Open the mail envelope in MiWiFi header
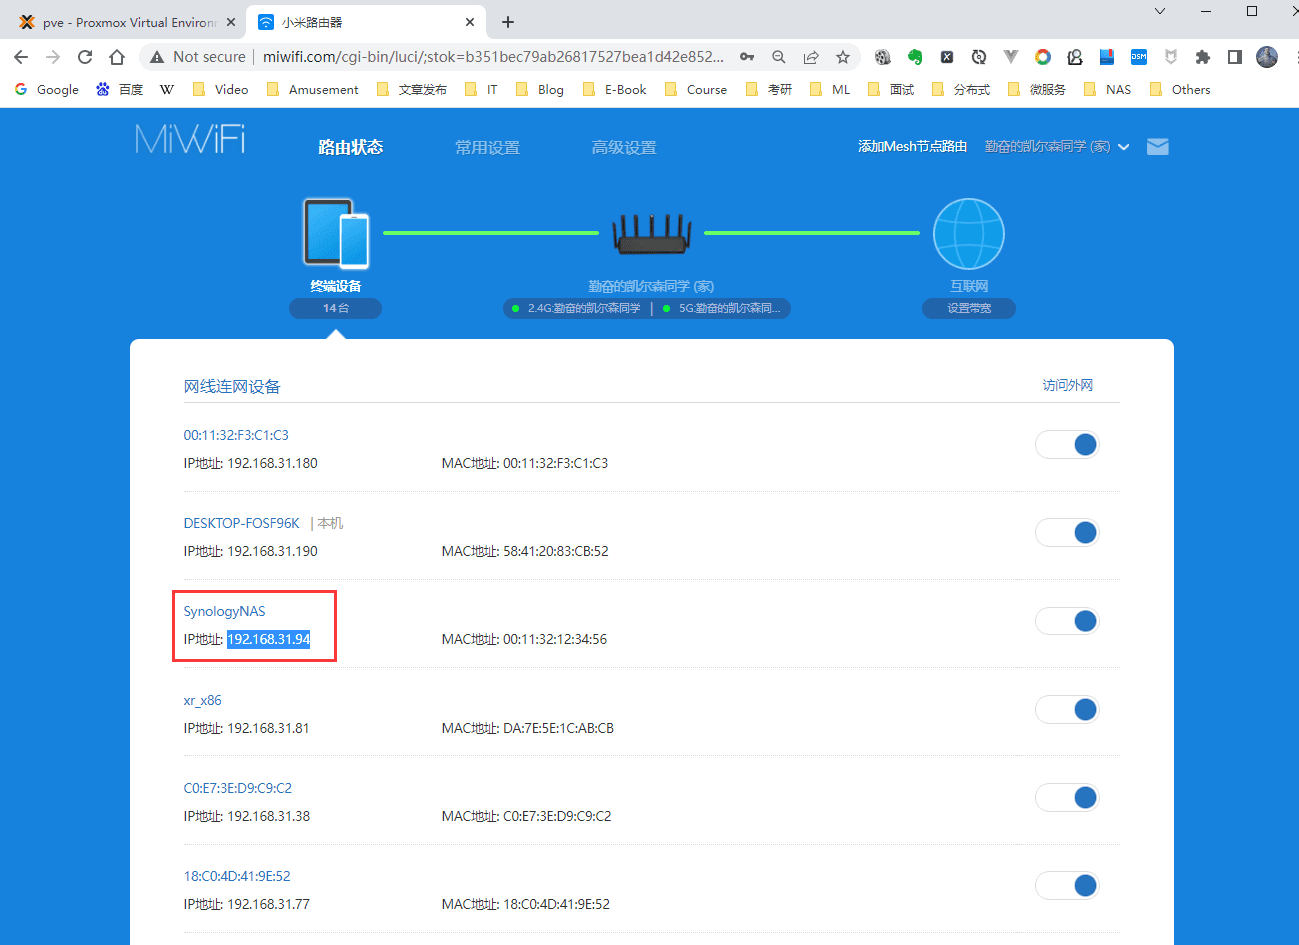 1158,147
